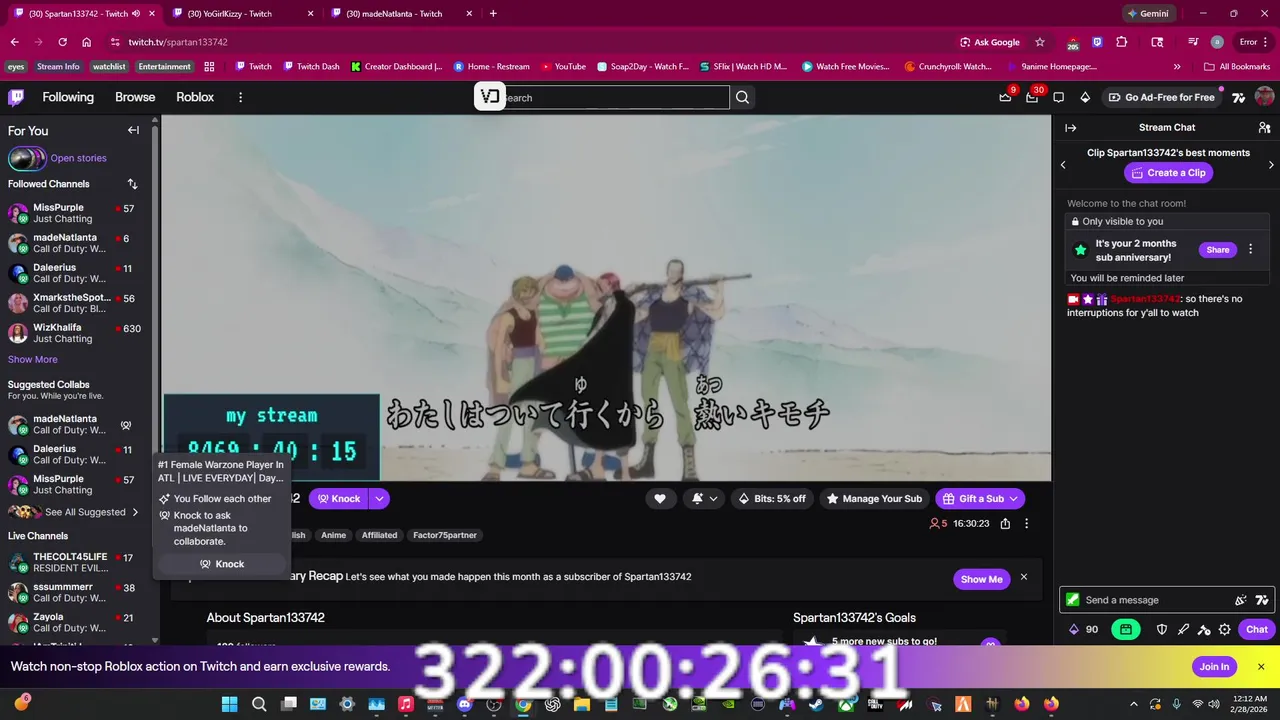Expand Show More followed channels
The image size is (1280, 720).
[33, 359]
